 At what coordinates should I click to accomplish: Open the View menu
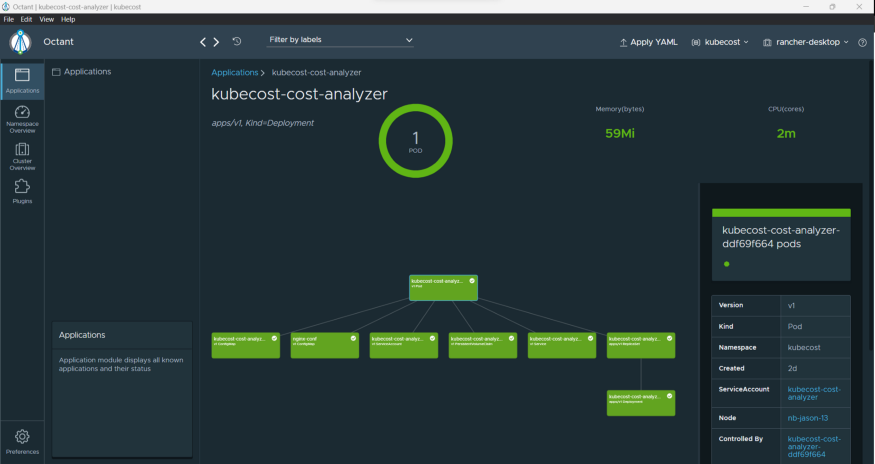coord(46,19)
